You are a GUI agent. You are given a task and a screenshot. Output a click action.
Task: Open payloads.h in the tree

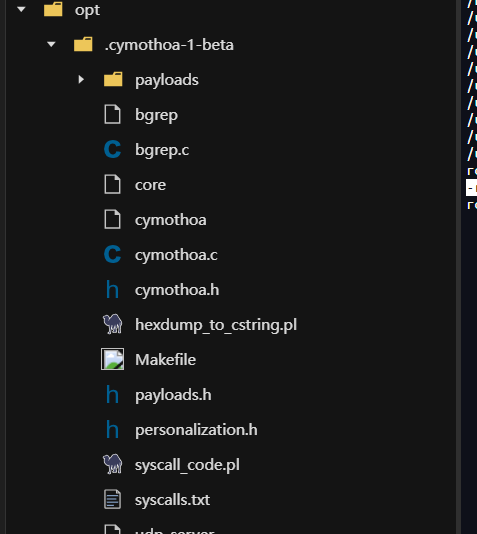coord(173,395)
